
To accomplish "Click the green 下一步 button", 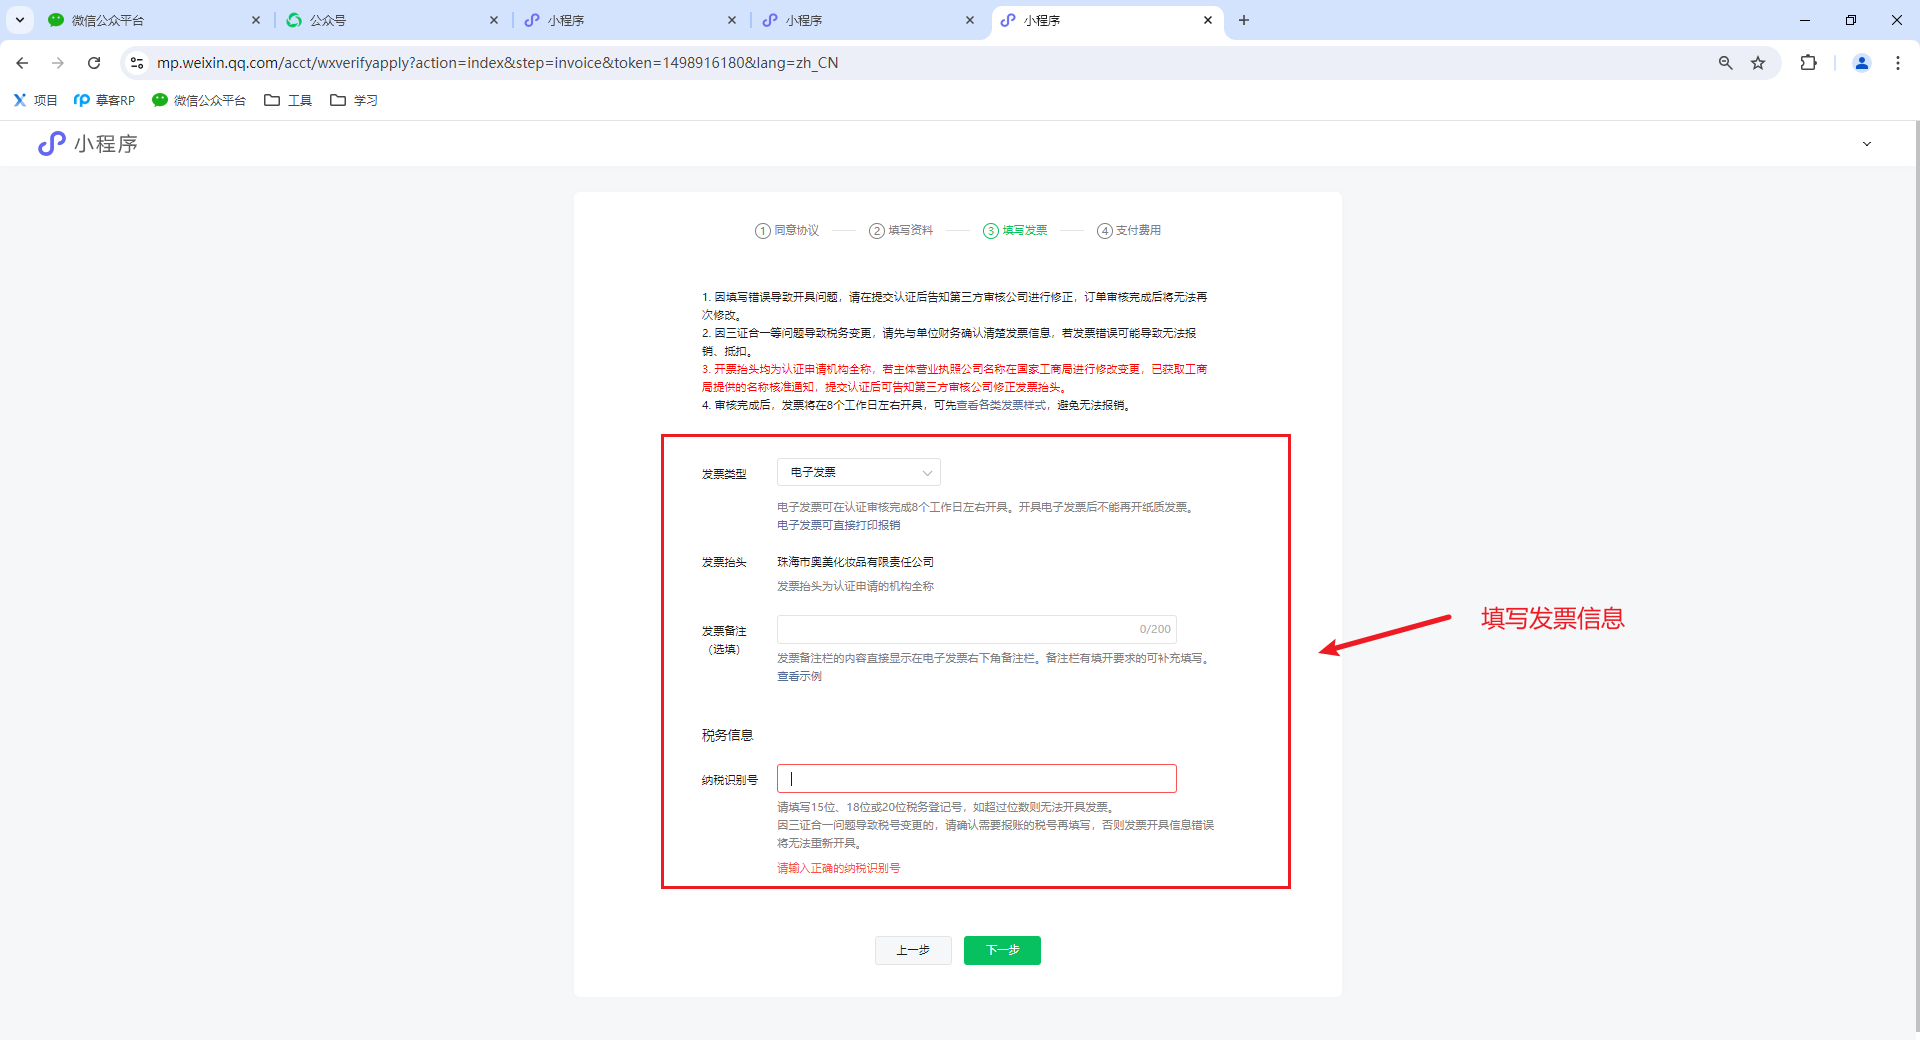I will click(1002, 950).
